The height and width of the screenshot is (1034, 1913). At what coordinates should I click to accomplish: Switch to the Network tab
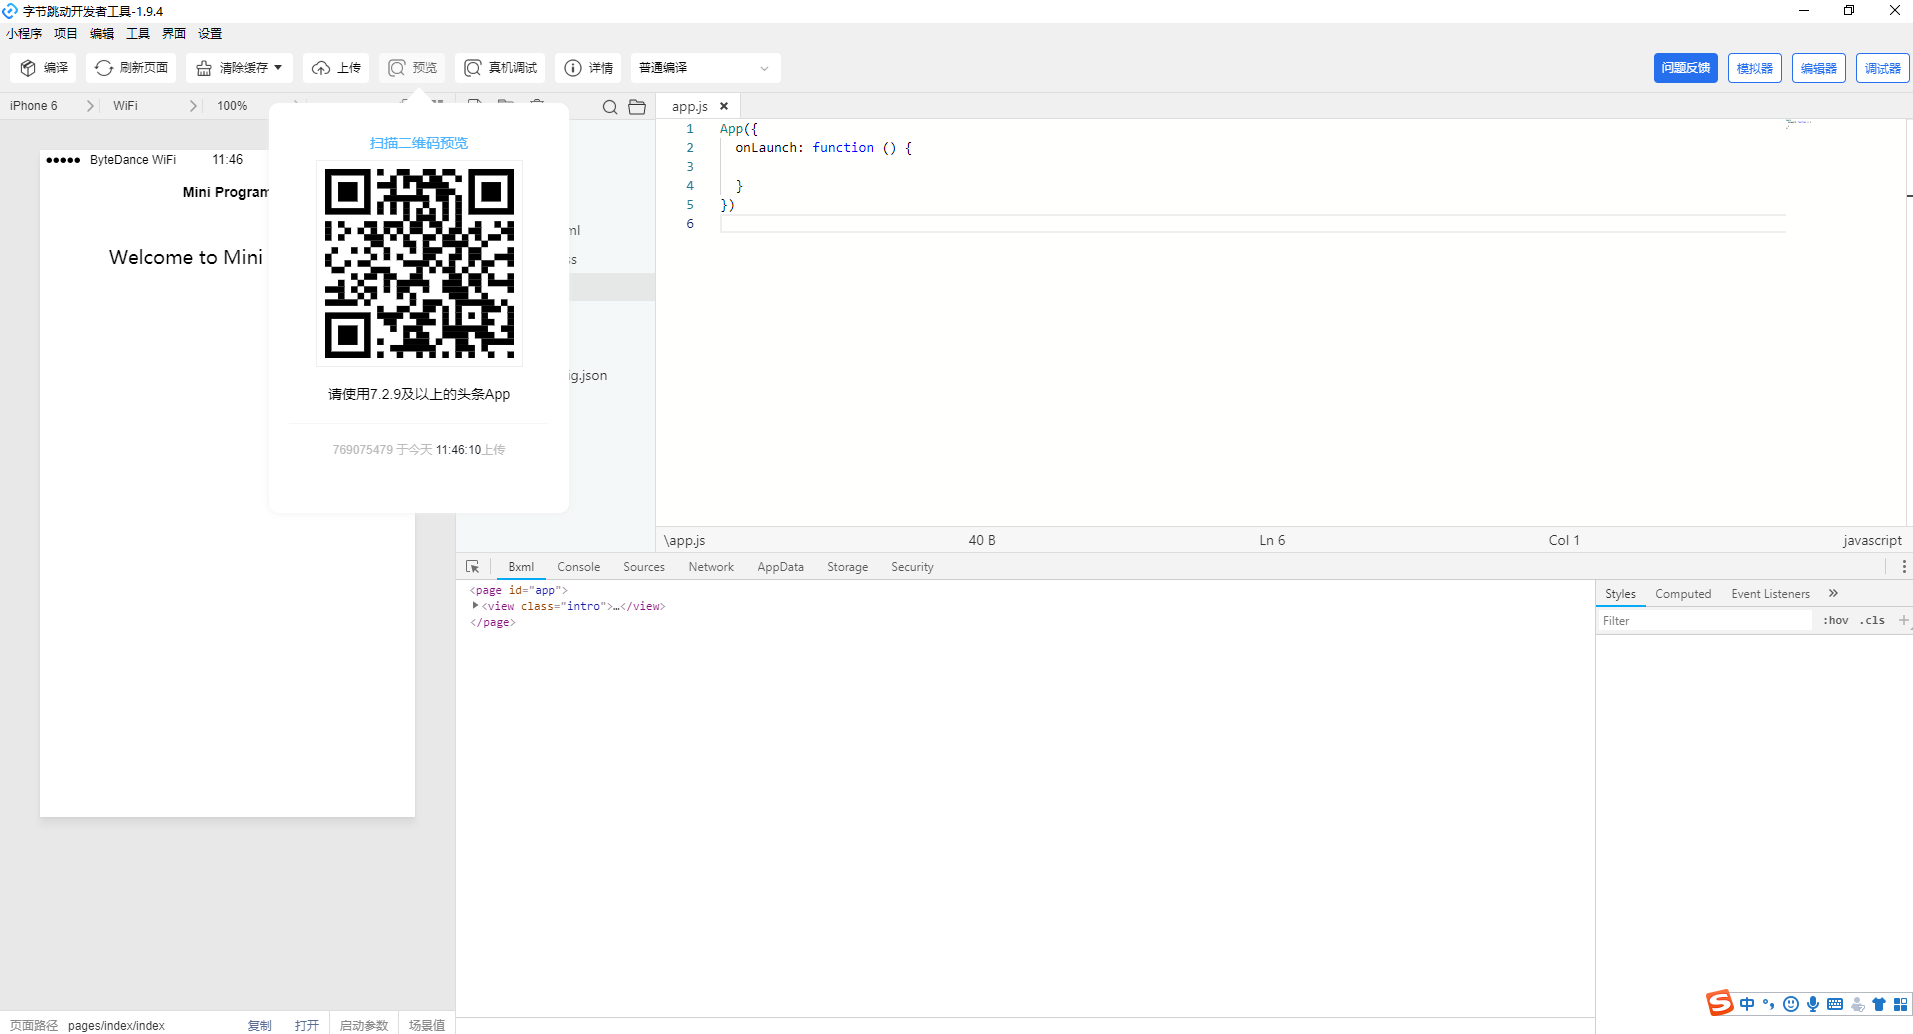[x=711, y=567]
